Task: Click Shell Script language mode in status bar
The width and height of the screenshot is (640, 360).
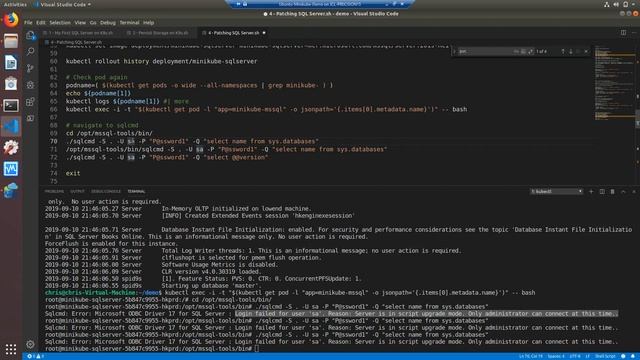Action: (605, 356)
